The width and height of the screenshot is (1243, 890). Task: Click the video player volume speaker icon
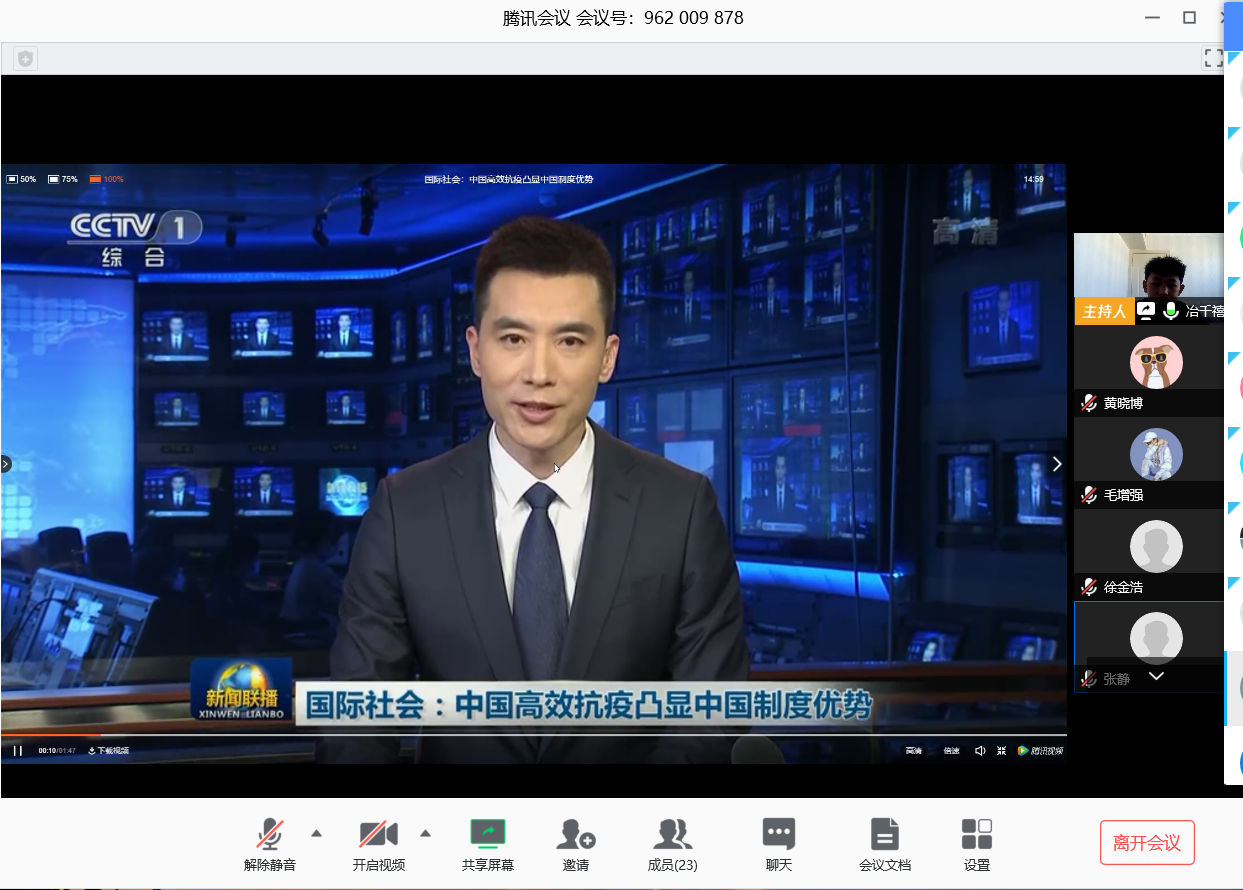point(979,751)
